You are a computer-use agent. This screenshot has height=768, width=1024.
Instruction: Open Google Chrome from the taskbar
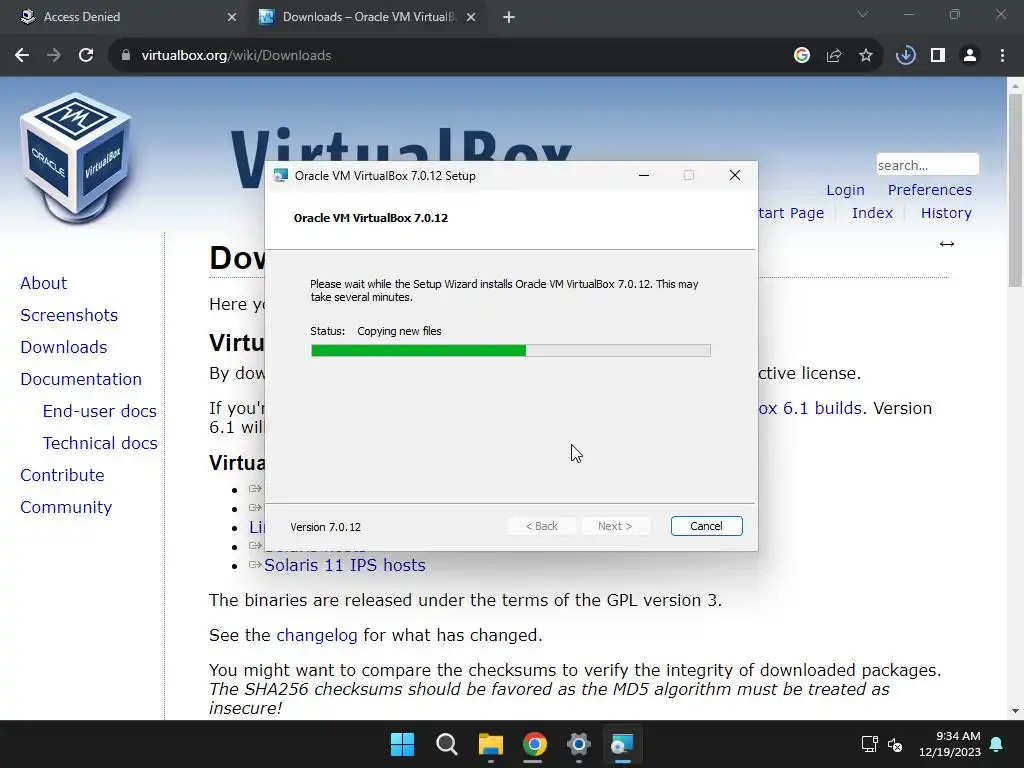[534, 744]
